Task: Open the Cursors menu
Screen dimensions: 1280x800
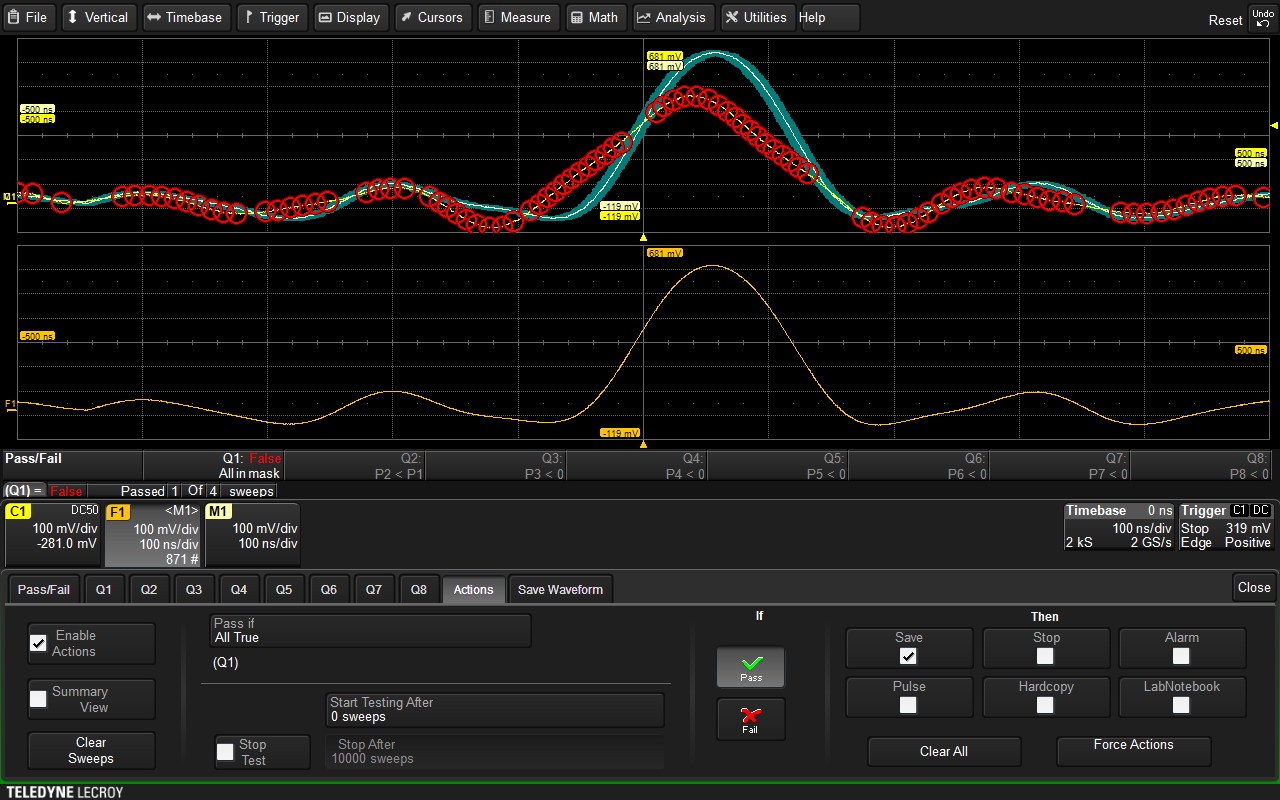Action: (432, 17)
